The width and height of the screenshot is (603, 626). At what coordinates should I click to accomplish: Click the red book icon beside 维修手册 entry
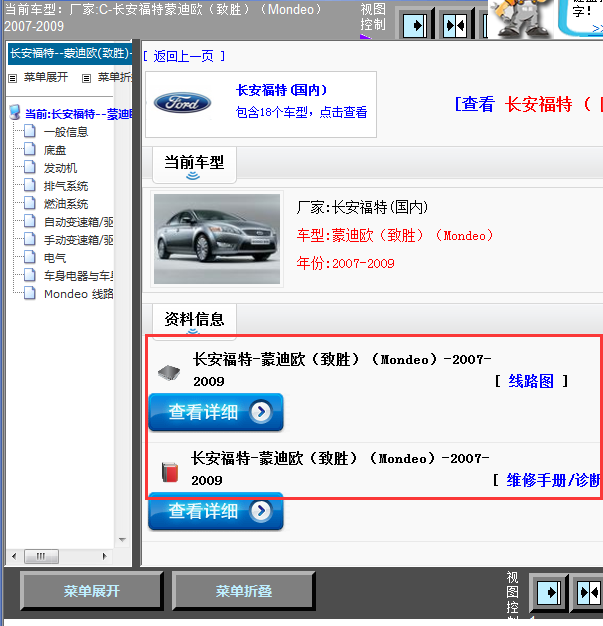[170, 472]
